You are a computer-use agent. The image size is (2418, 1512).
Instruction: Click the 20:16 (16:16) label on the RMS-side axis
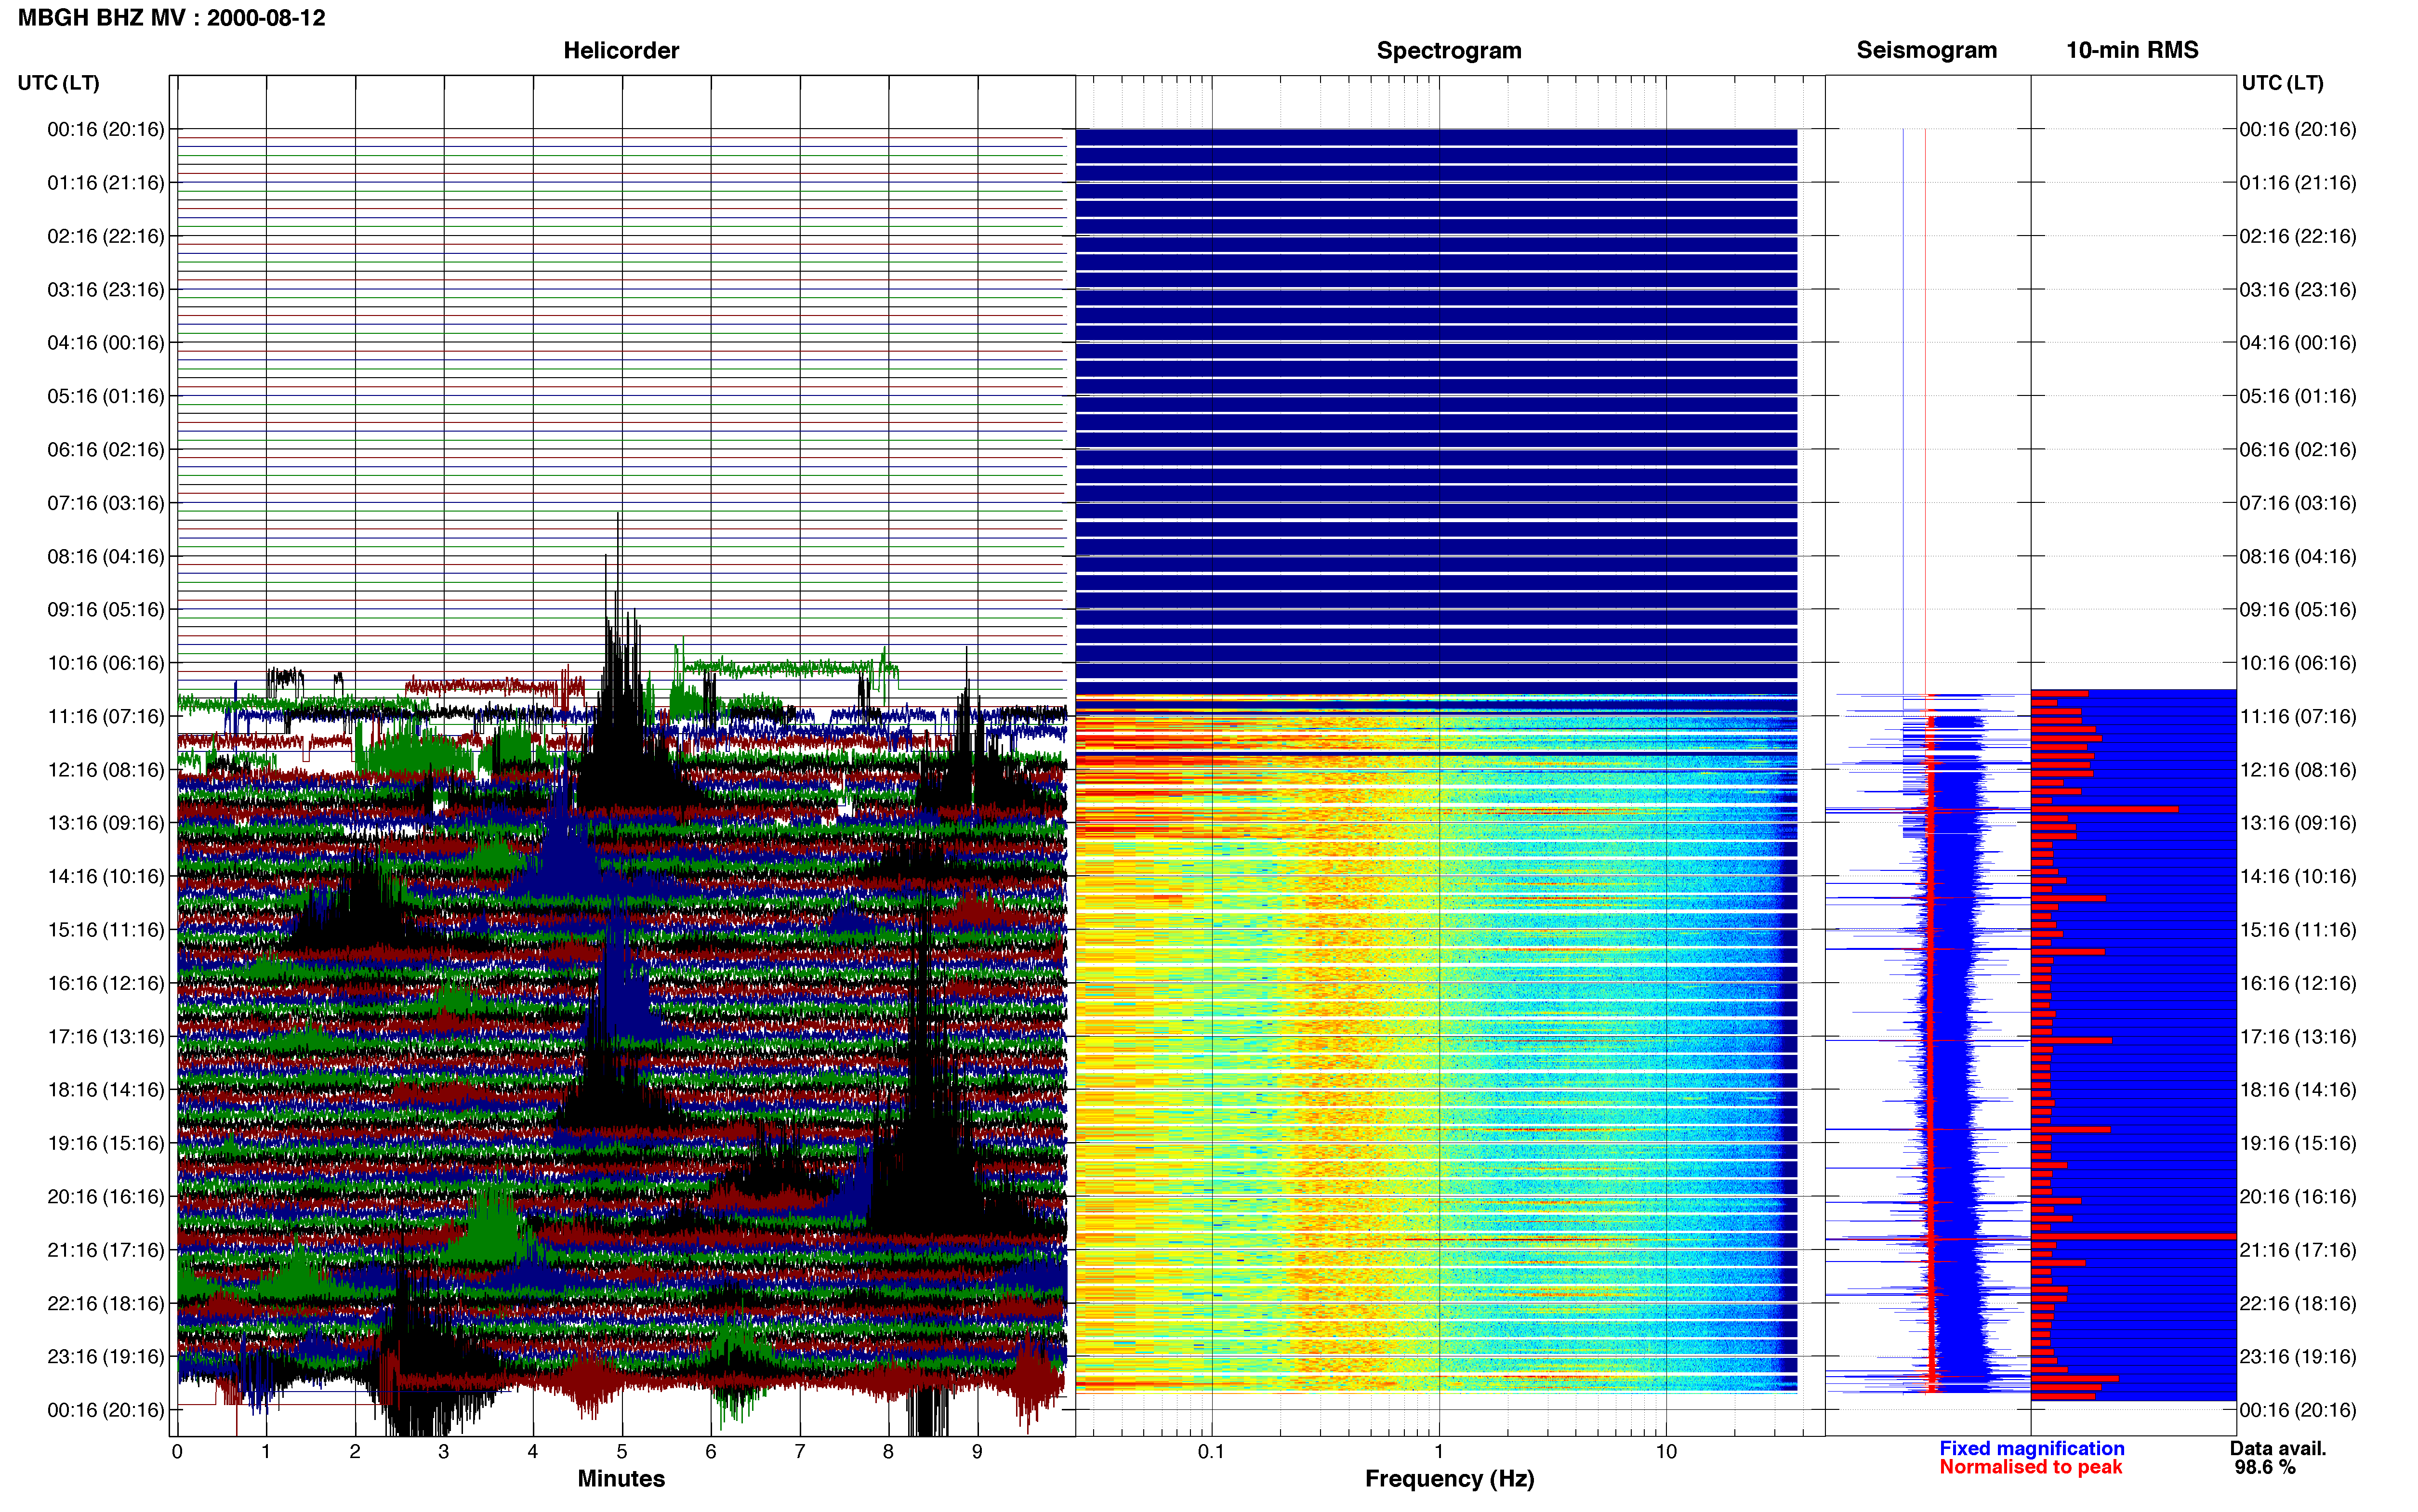pos(2298,1197)
